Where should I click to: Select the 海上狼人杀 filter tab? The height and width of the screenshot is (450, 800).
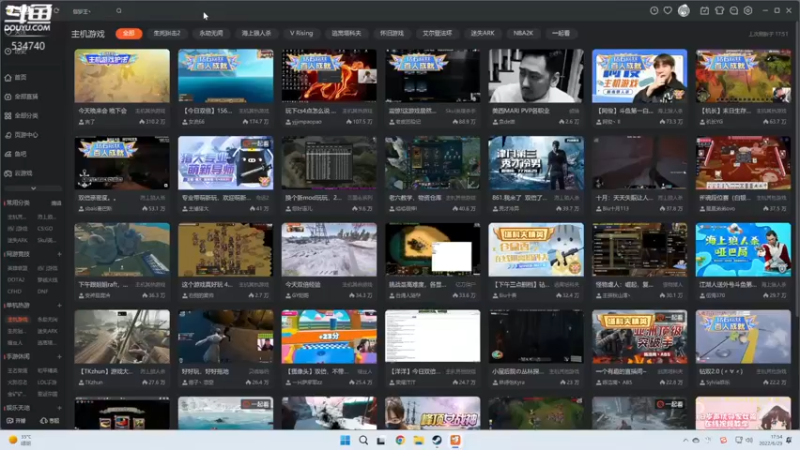click(256, 33)
